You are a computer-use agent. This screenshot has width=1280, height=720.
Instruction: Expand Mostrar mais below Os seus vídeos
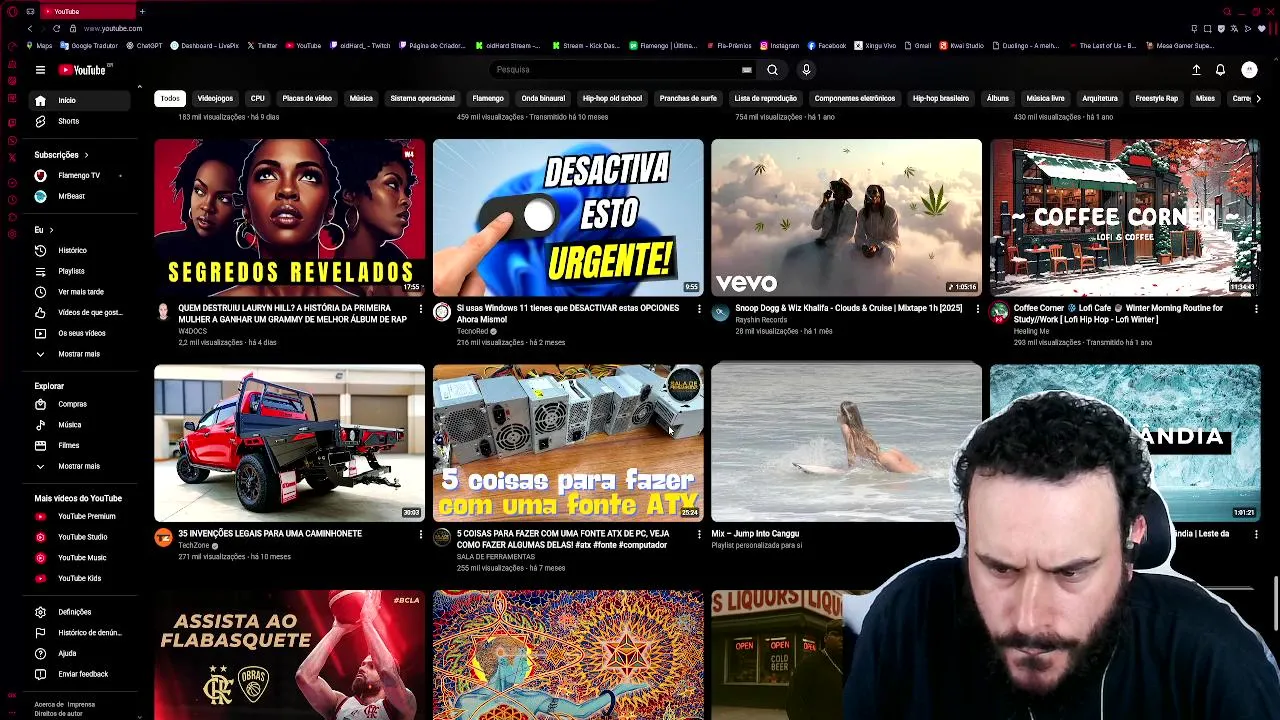click(x=79, y=354)
